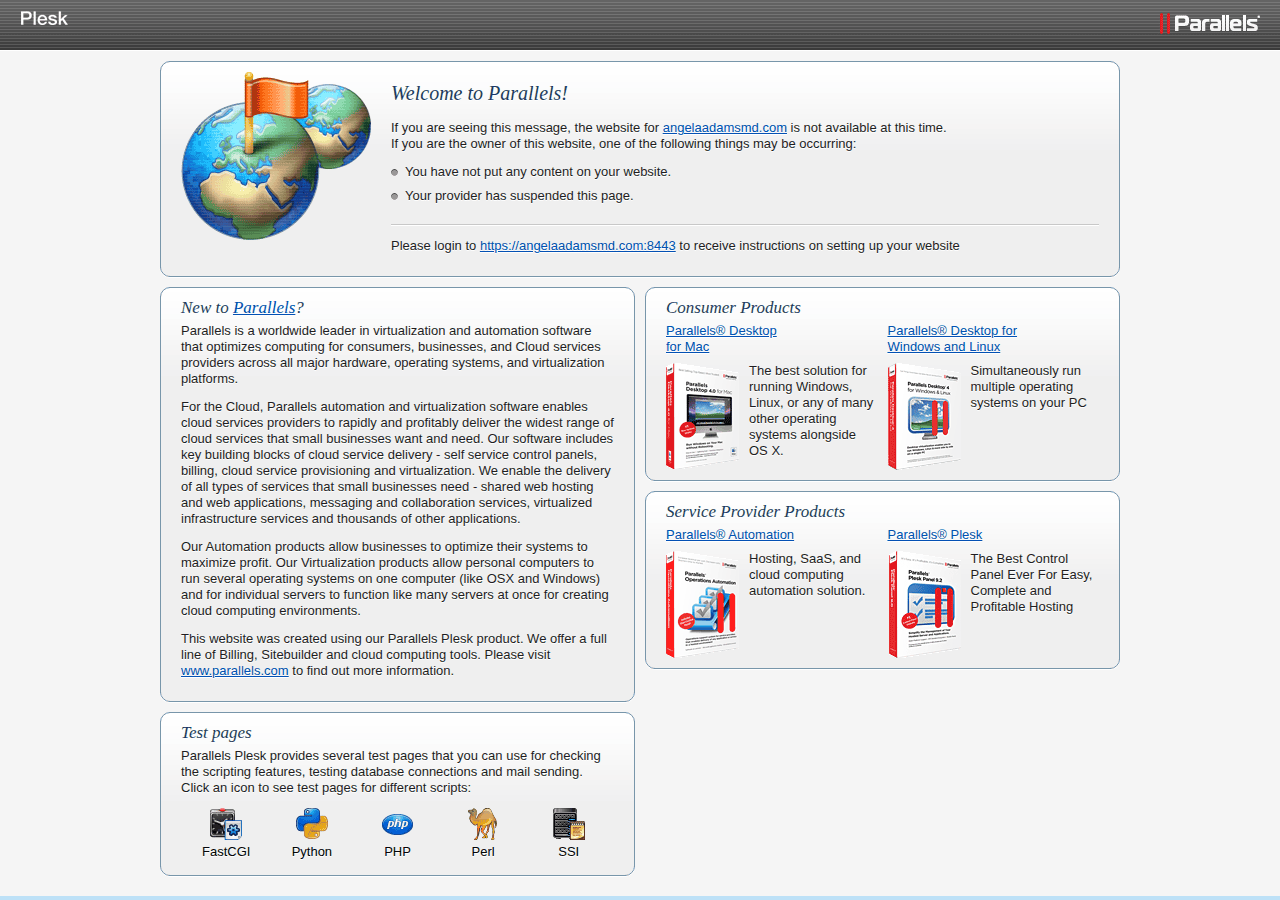Screen dimensions: 1280x900
Task: Click the Parallels Operations Automation box image
Action: [703, 604]
